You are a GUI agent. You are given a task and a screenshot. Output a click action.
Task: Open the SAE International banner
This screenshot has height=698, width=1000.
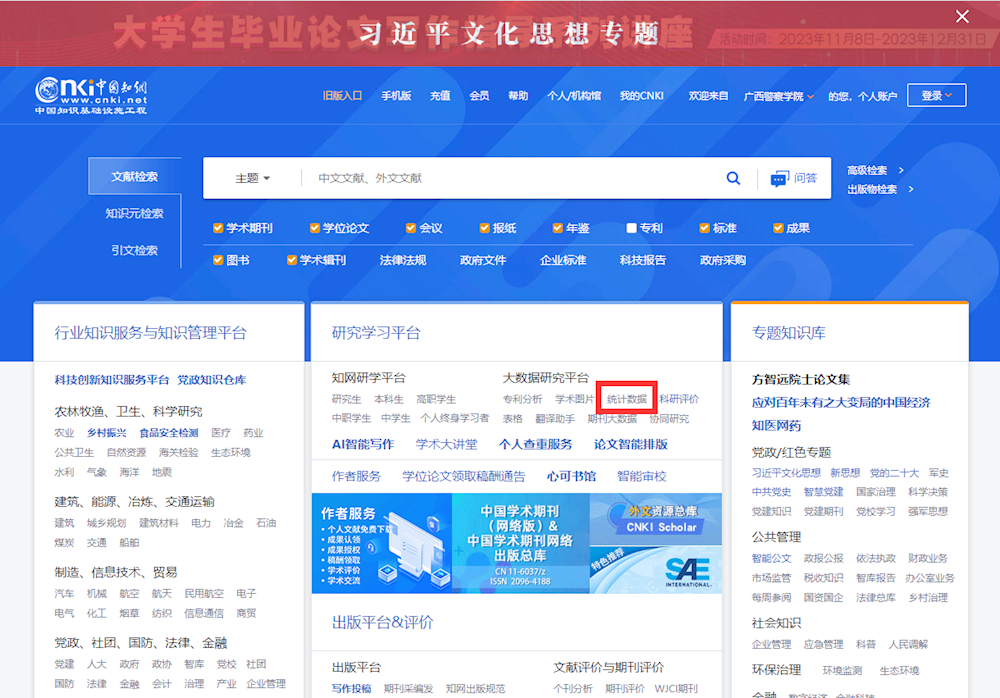click(x=655, y=569)
